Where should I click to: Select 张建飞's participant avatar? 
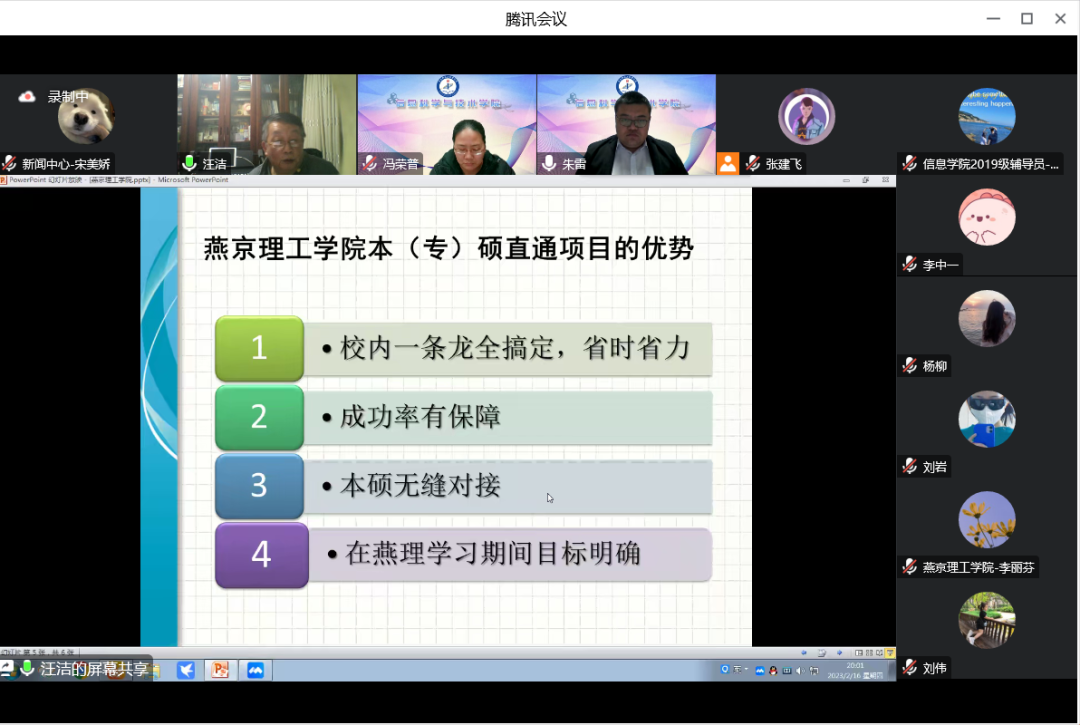click(x=806, y=117)
